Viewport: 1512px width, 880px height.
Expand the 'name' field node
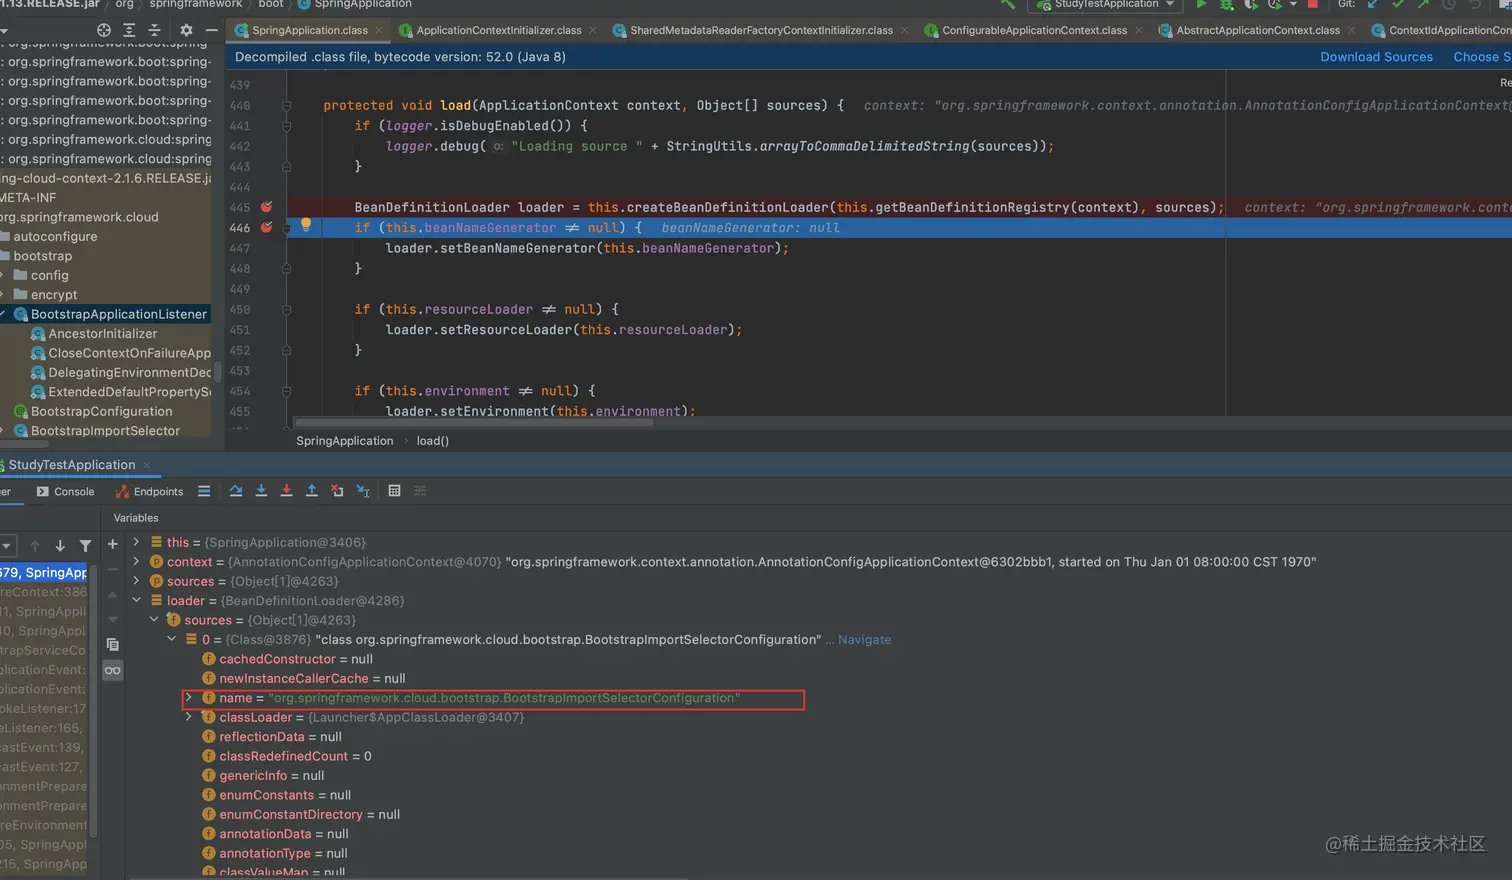(x=189, y=698)
